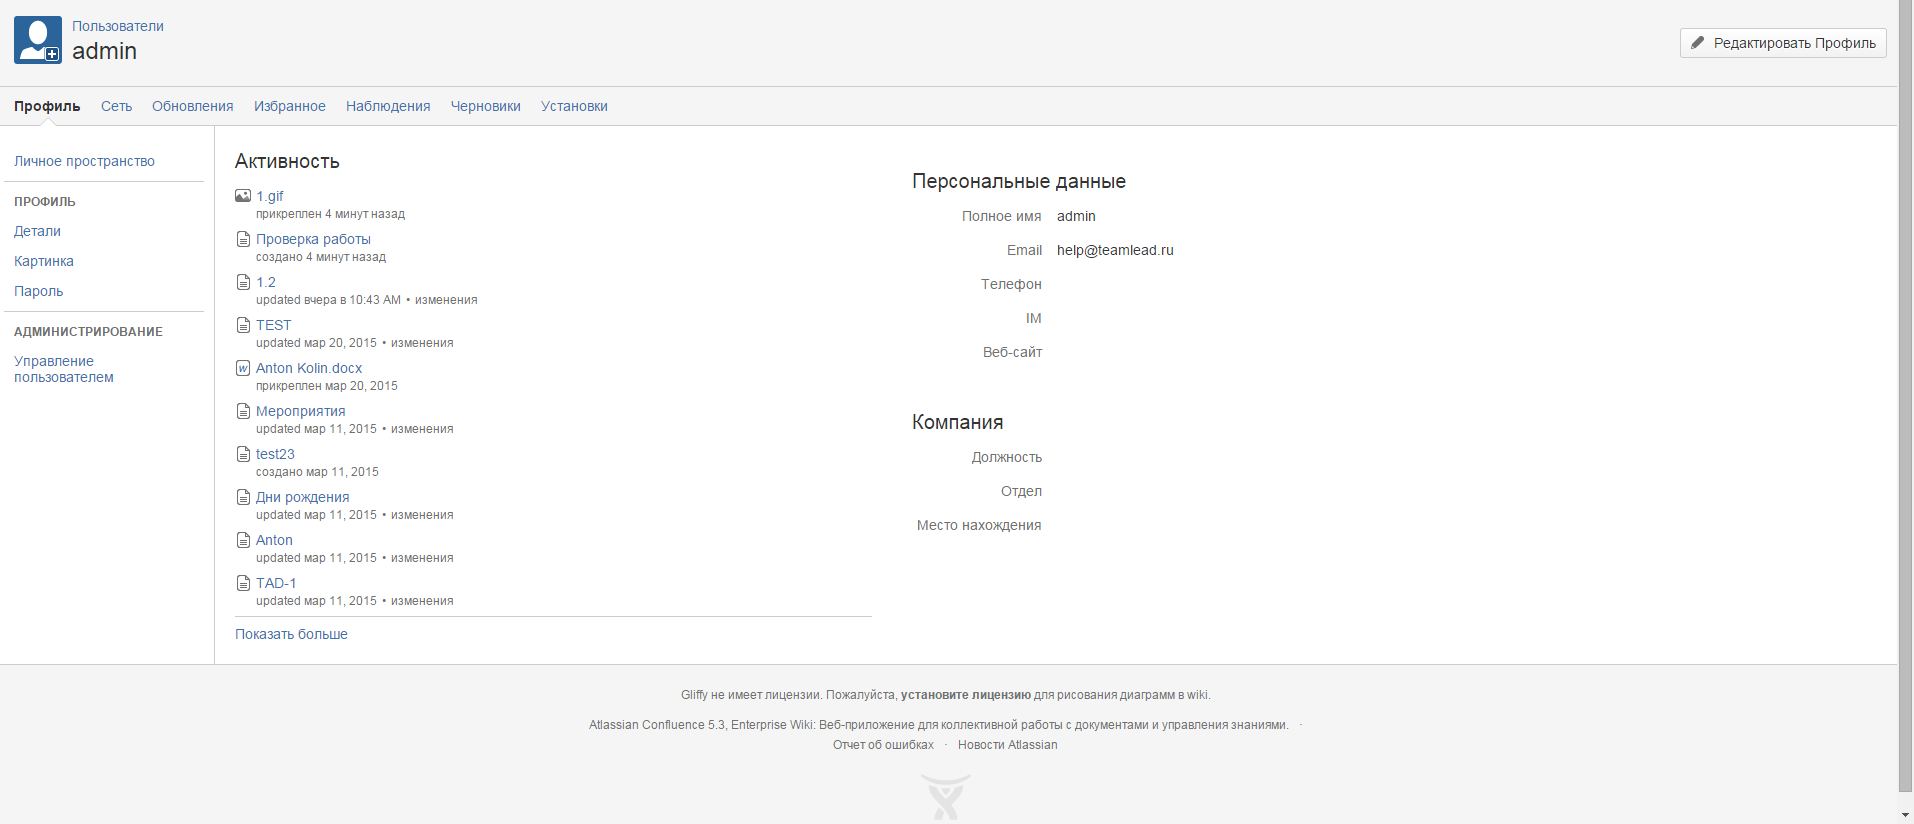Click the scrollbar down arrow
Viewport: 1914px width, 824px height.
coord(1905,815)
